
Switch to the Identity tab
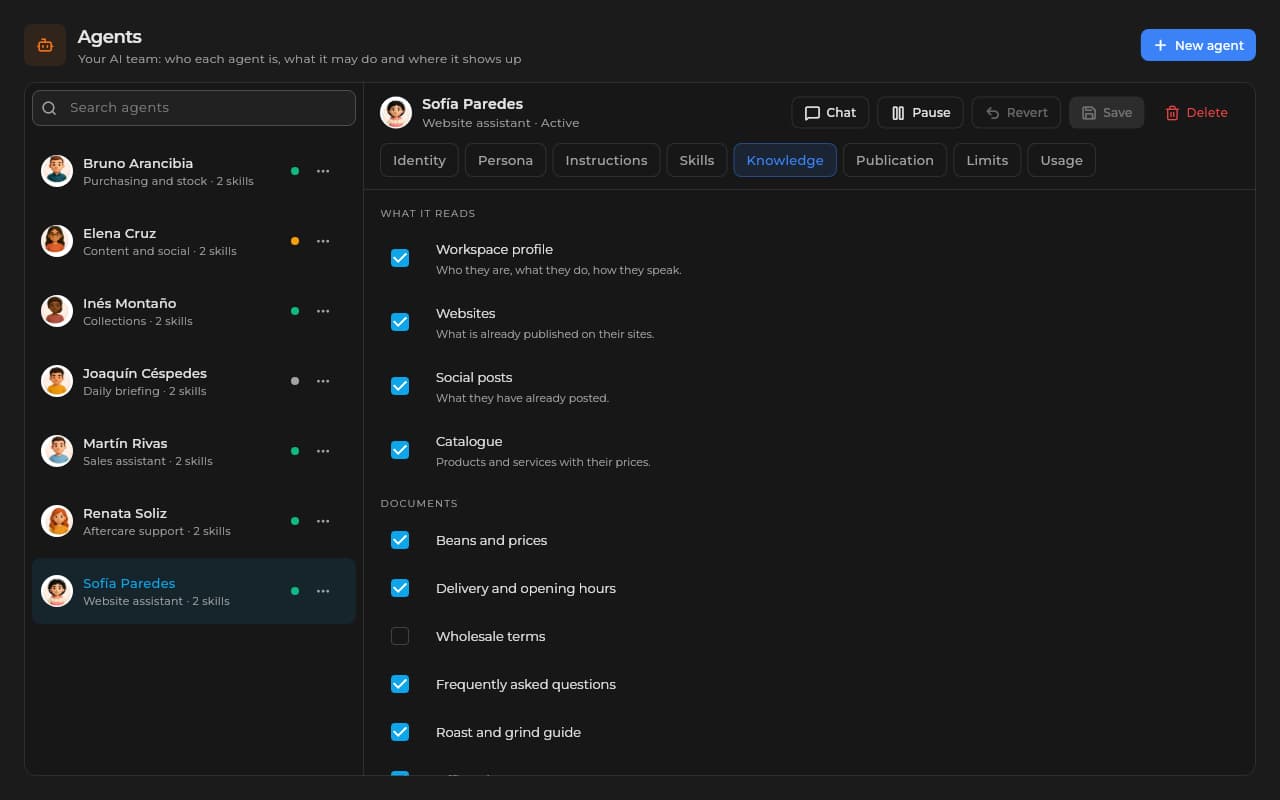[x=419, y=160]
